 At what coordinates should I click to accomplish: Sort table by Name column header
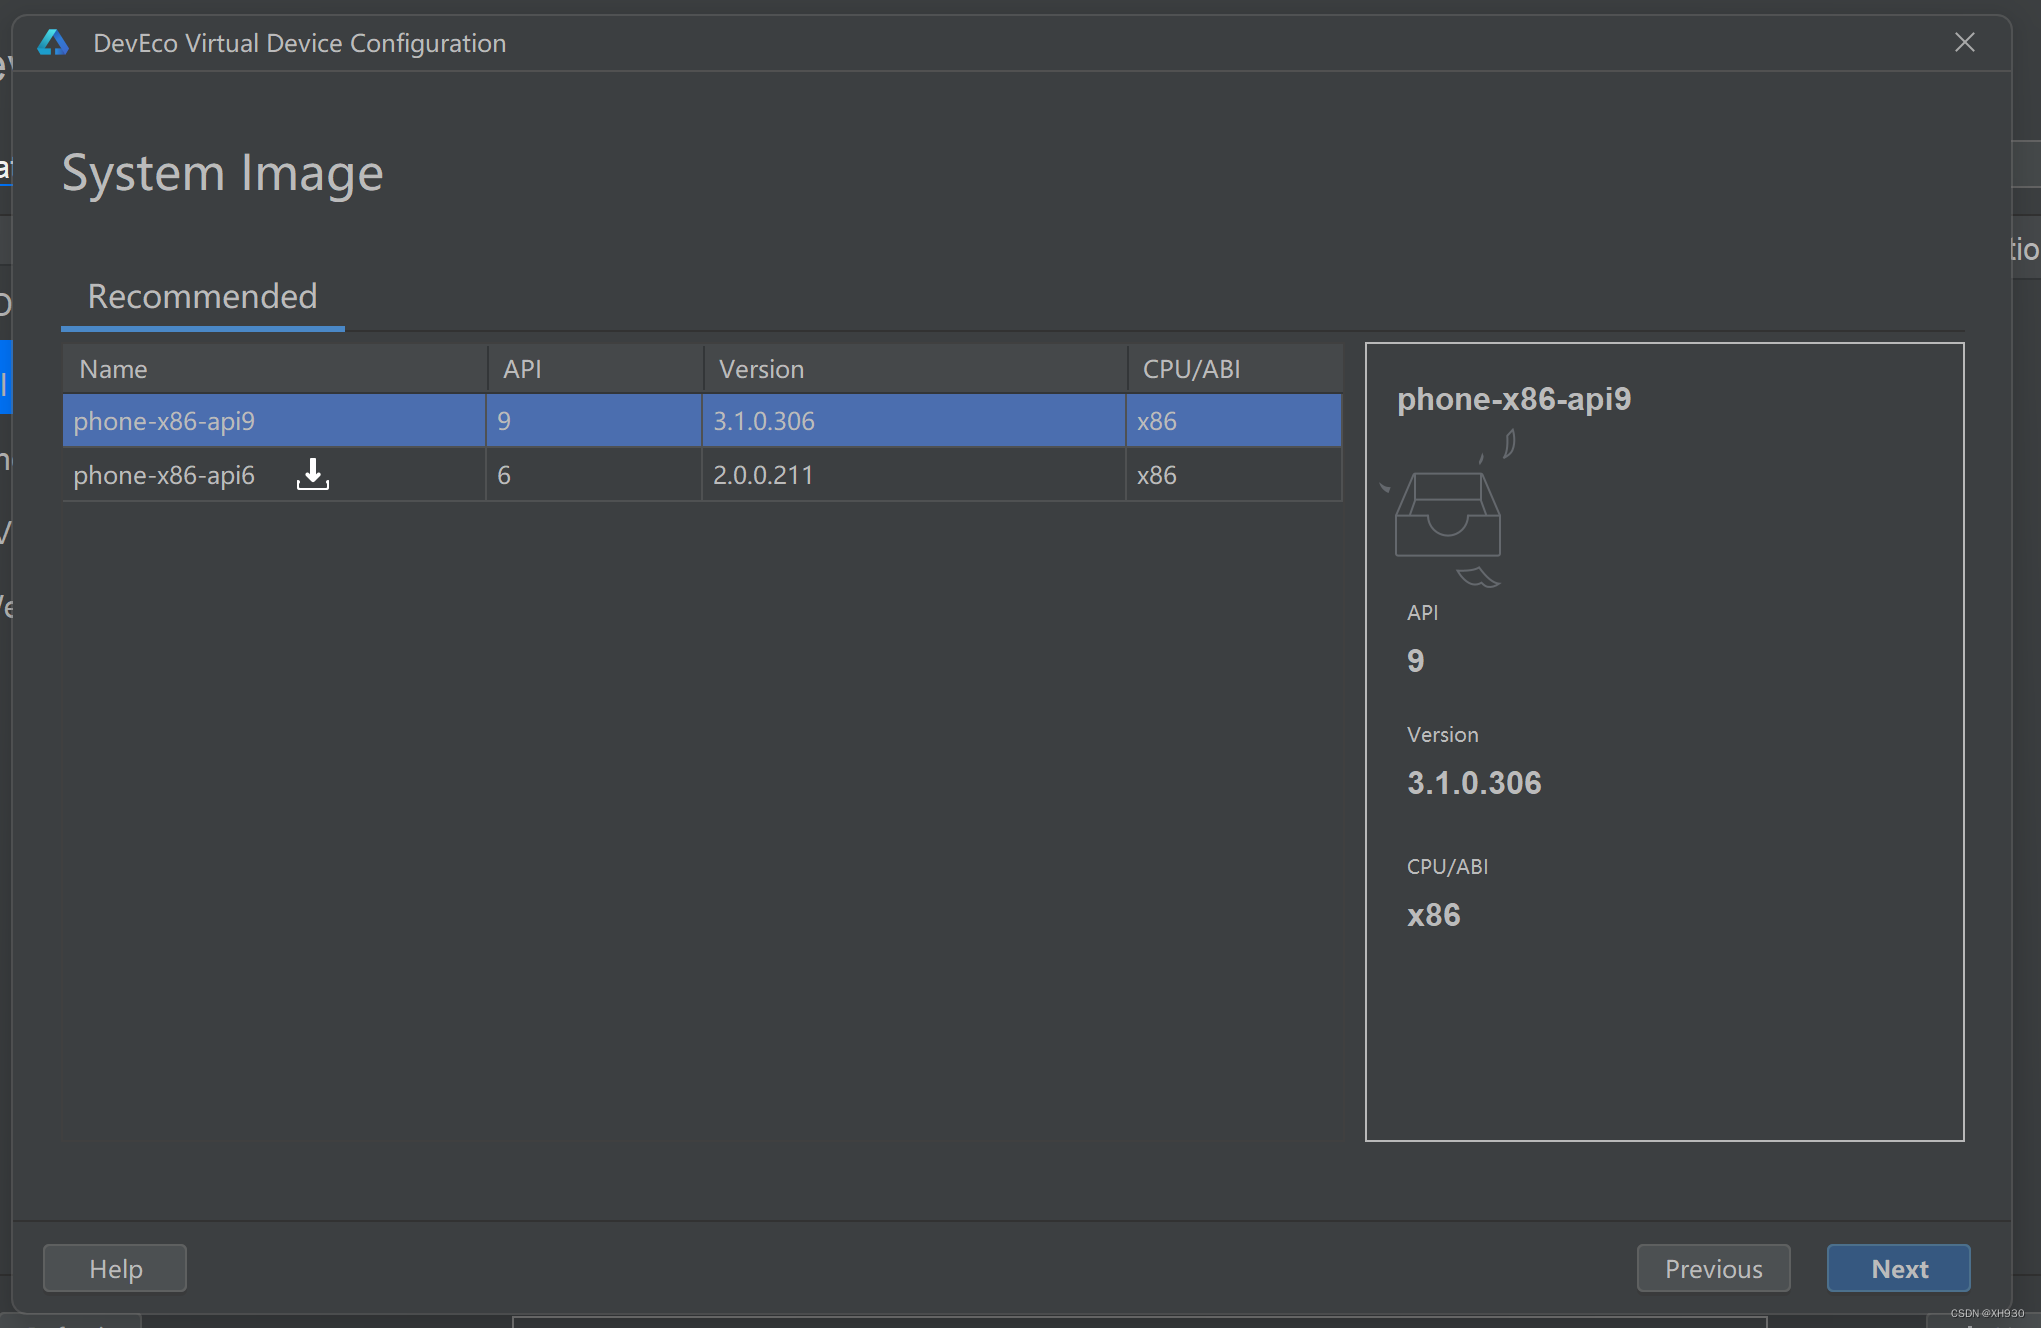(114, 369)
